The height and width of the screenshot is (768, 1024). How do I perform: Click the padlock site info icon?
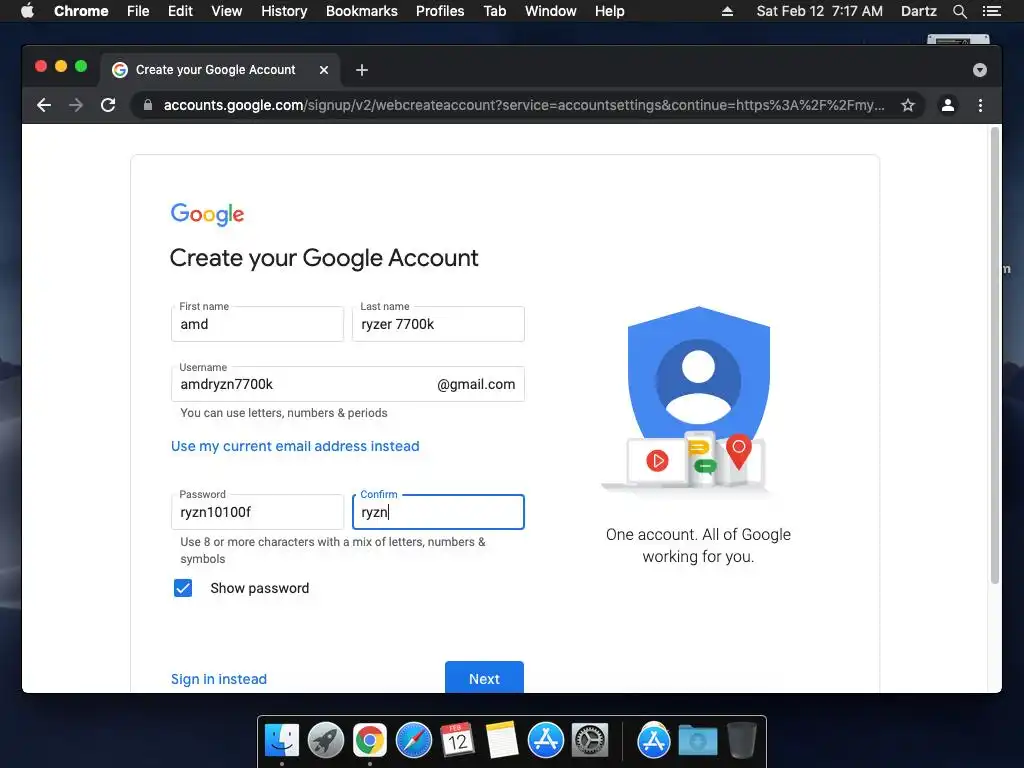(x=148, y=105)
